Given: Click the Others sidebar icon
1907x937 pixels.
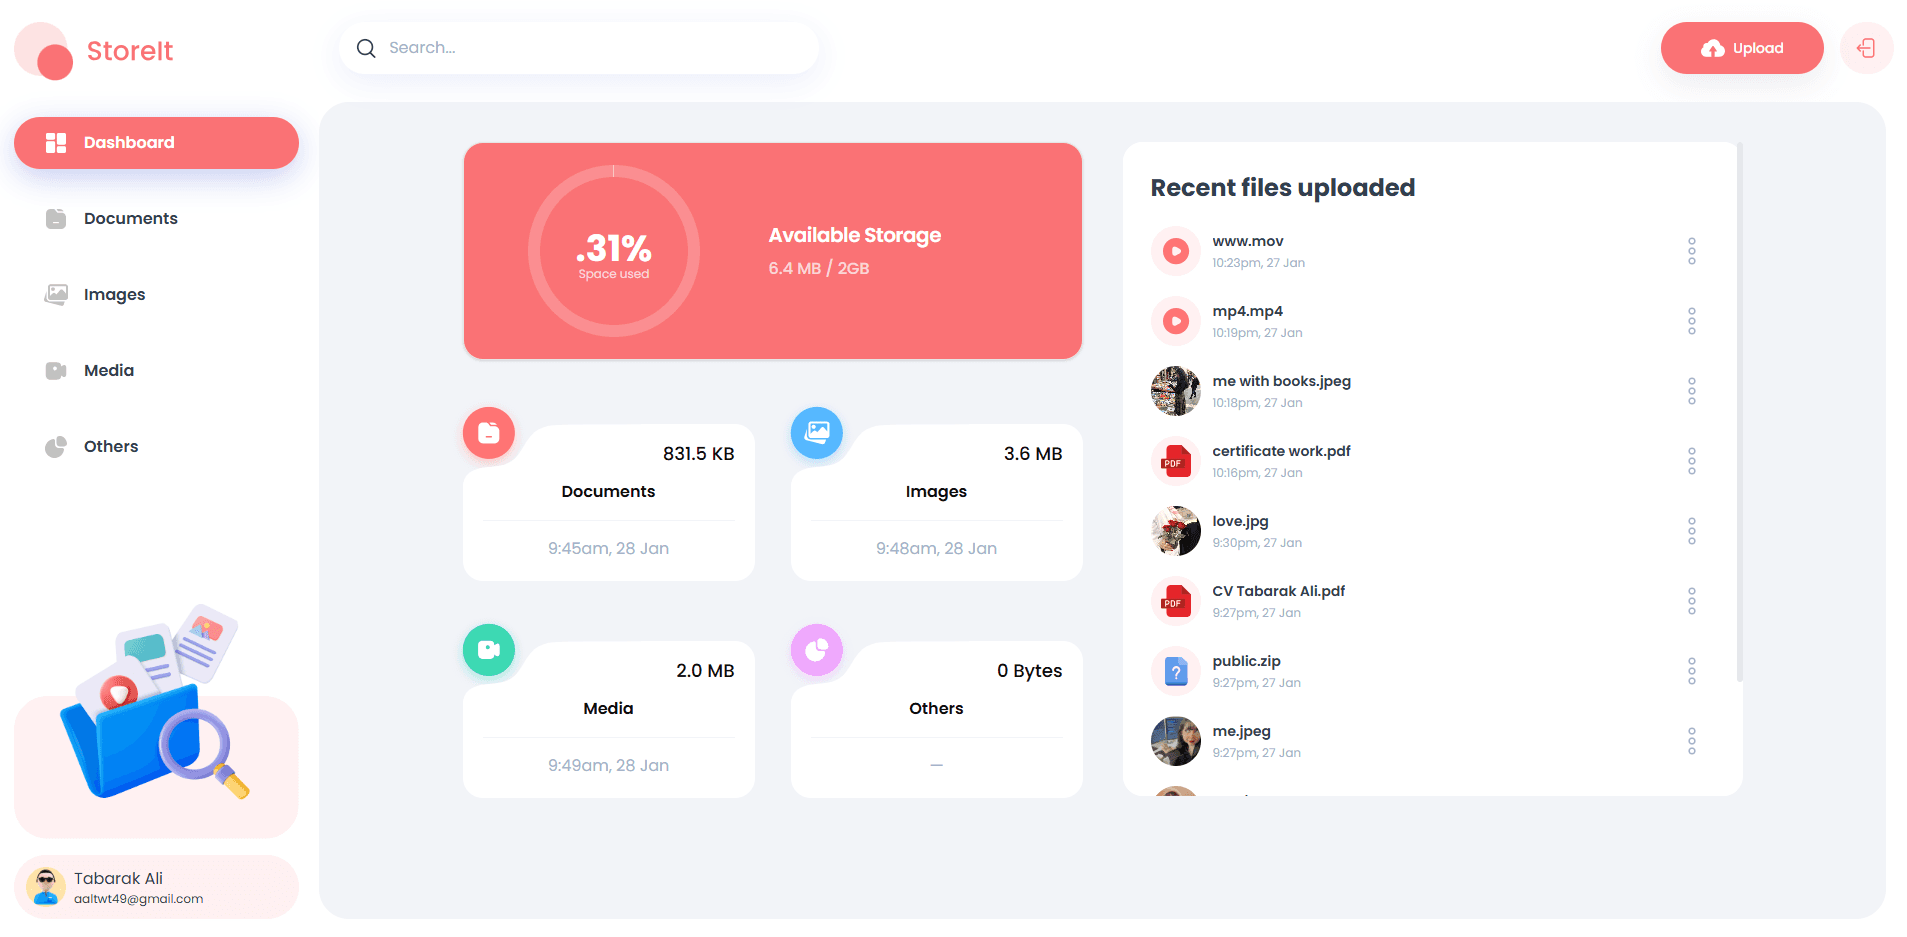Looking at the screenshot, I should click(x=56, y=446).
